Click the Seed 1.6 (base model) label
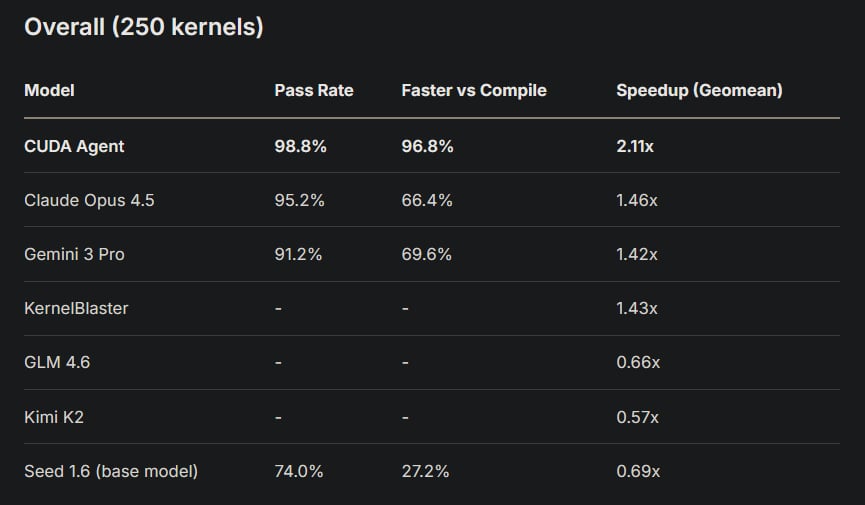 pos(111,471)
